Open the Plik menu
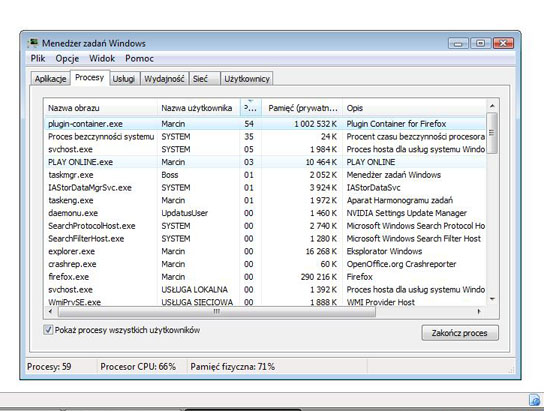Image resolution: width=544 pixels, height=411 pixels. (38, 58)
